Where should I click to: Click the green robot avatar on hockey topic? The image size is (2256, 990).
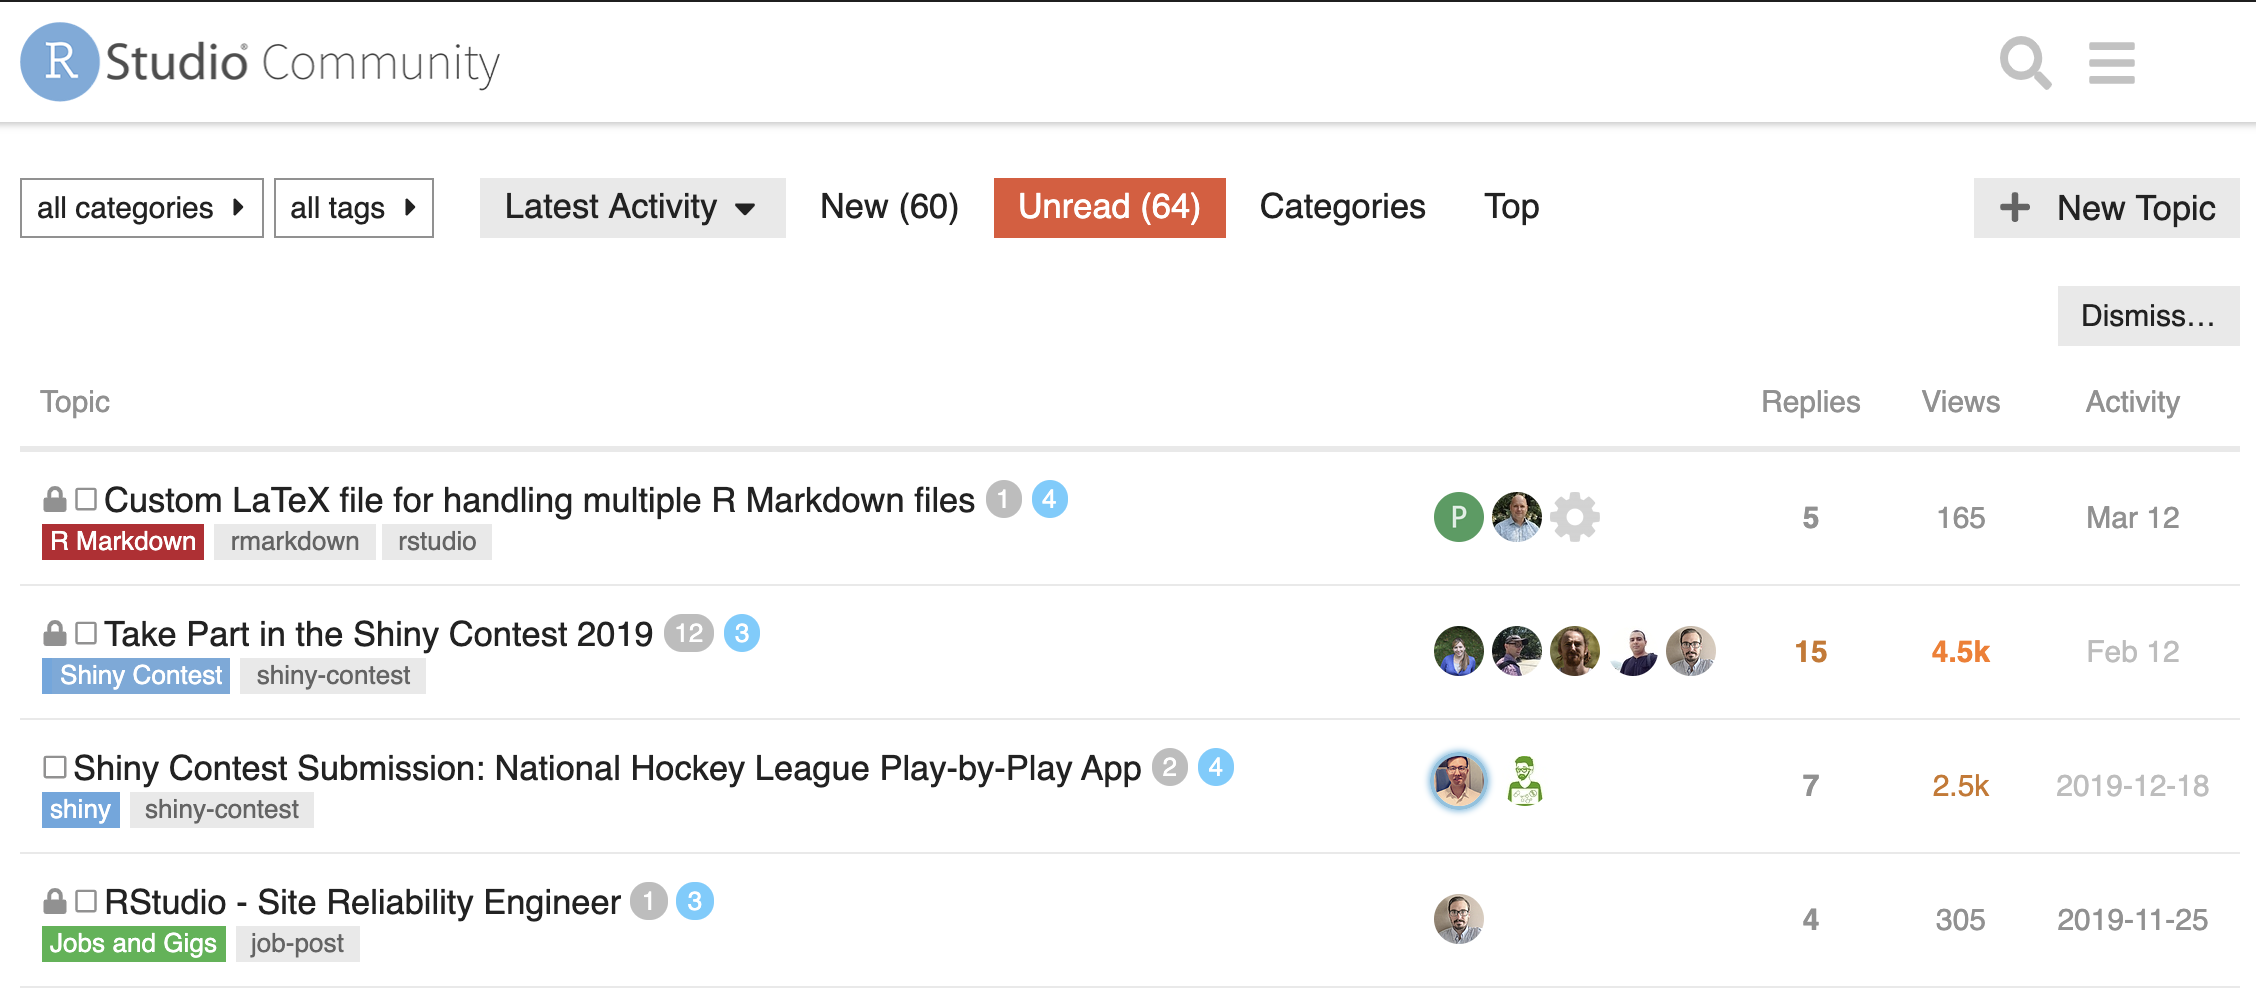pos(1524,781)
